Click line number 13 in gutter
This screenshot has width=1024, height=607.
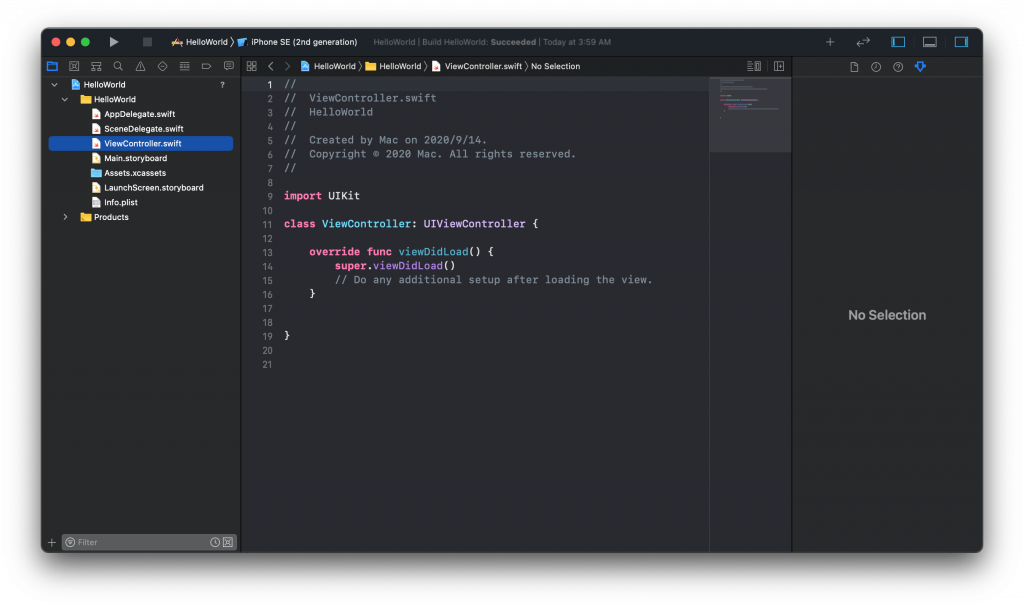click(x=268, y=252)
